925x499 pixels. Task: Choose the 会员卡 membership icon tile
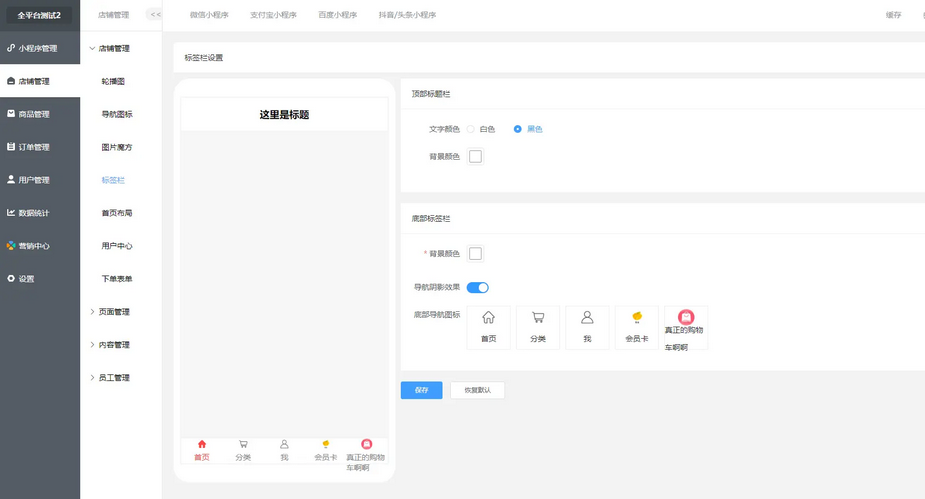[x=636, y=327]
